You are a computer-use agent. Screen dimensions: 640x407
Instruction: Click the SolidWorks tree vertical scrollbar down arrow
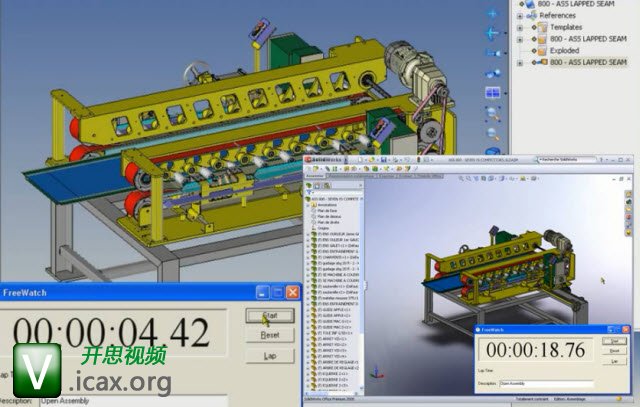click(361, 388)
